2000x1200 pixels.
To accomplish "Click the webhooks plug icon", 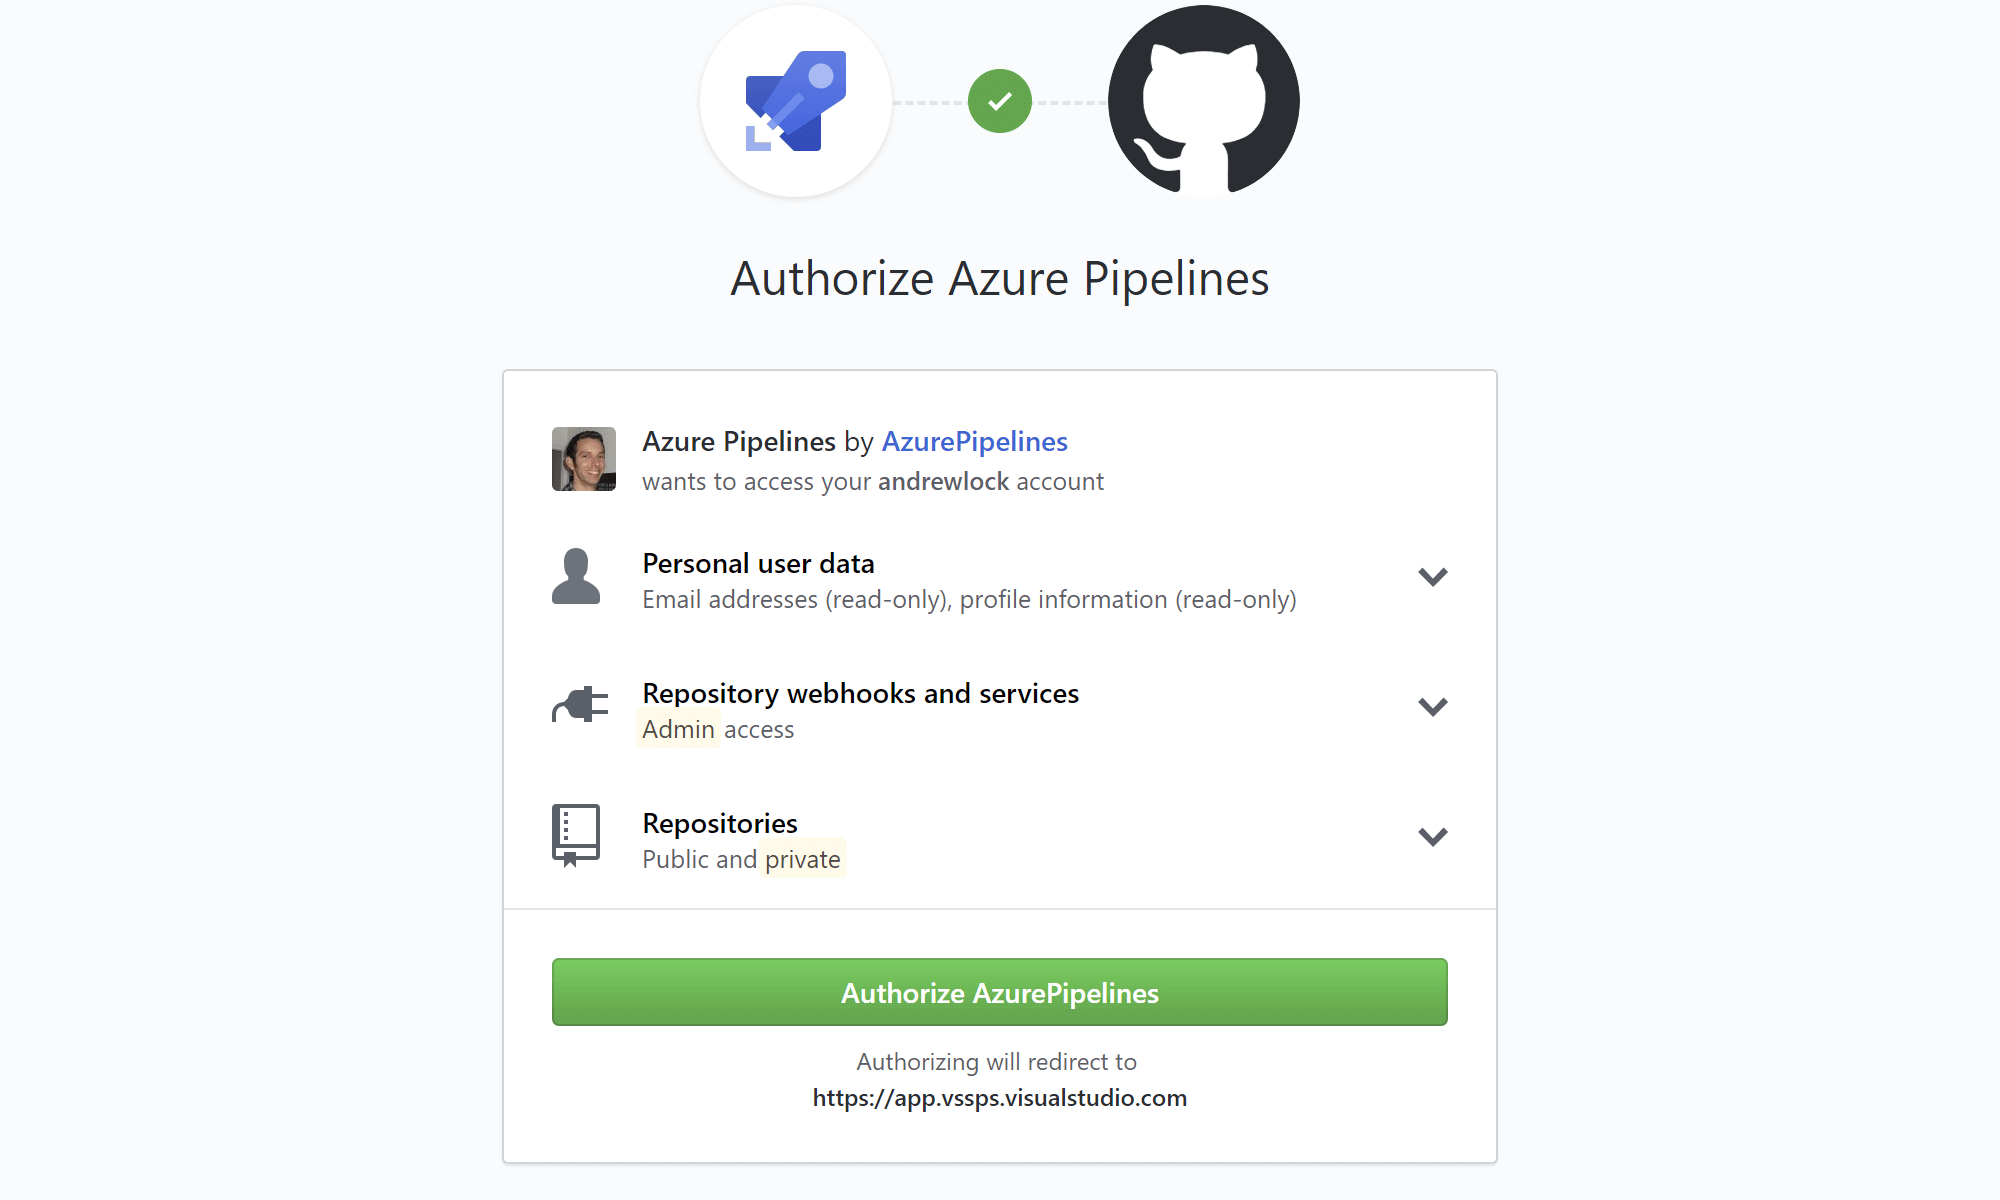I will point(580,705).
